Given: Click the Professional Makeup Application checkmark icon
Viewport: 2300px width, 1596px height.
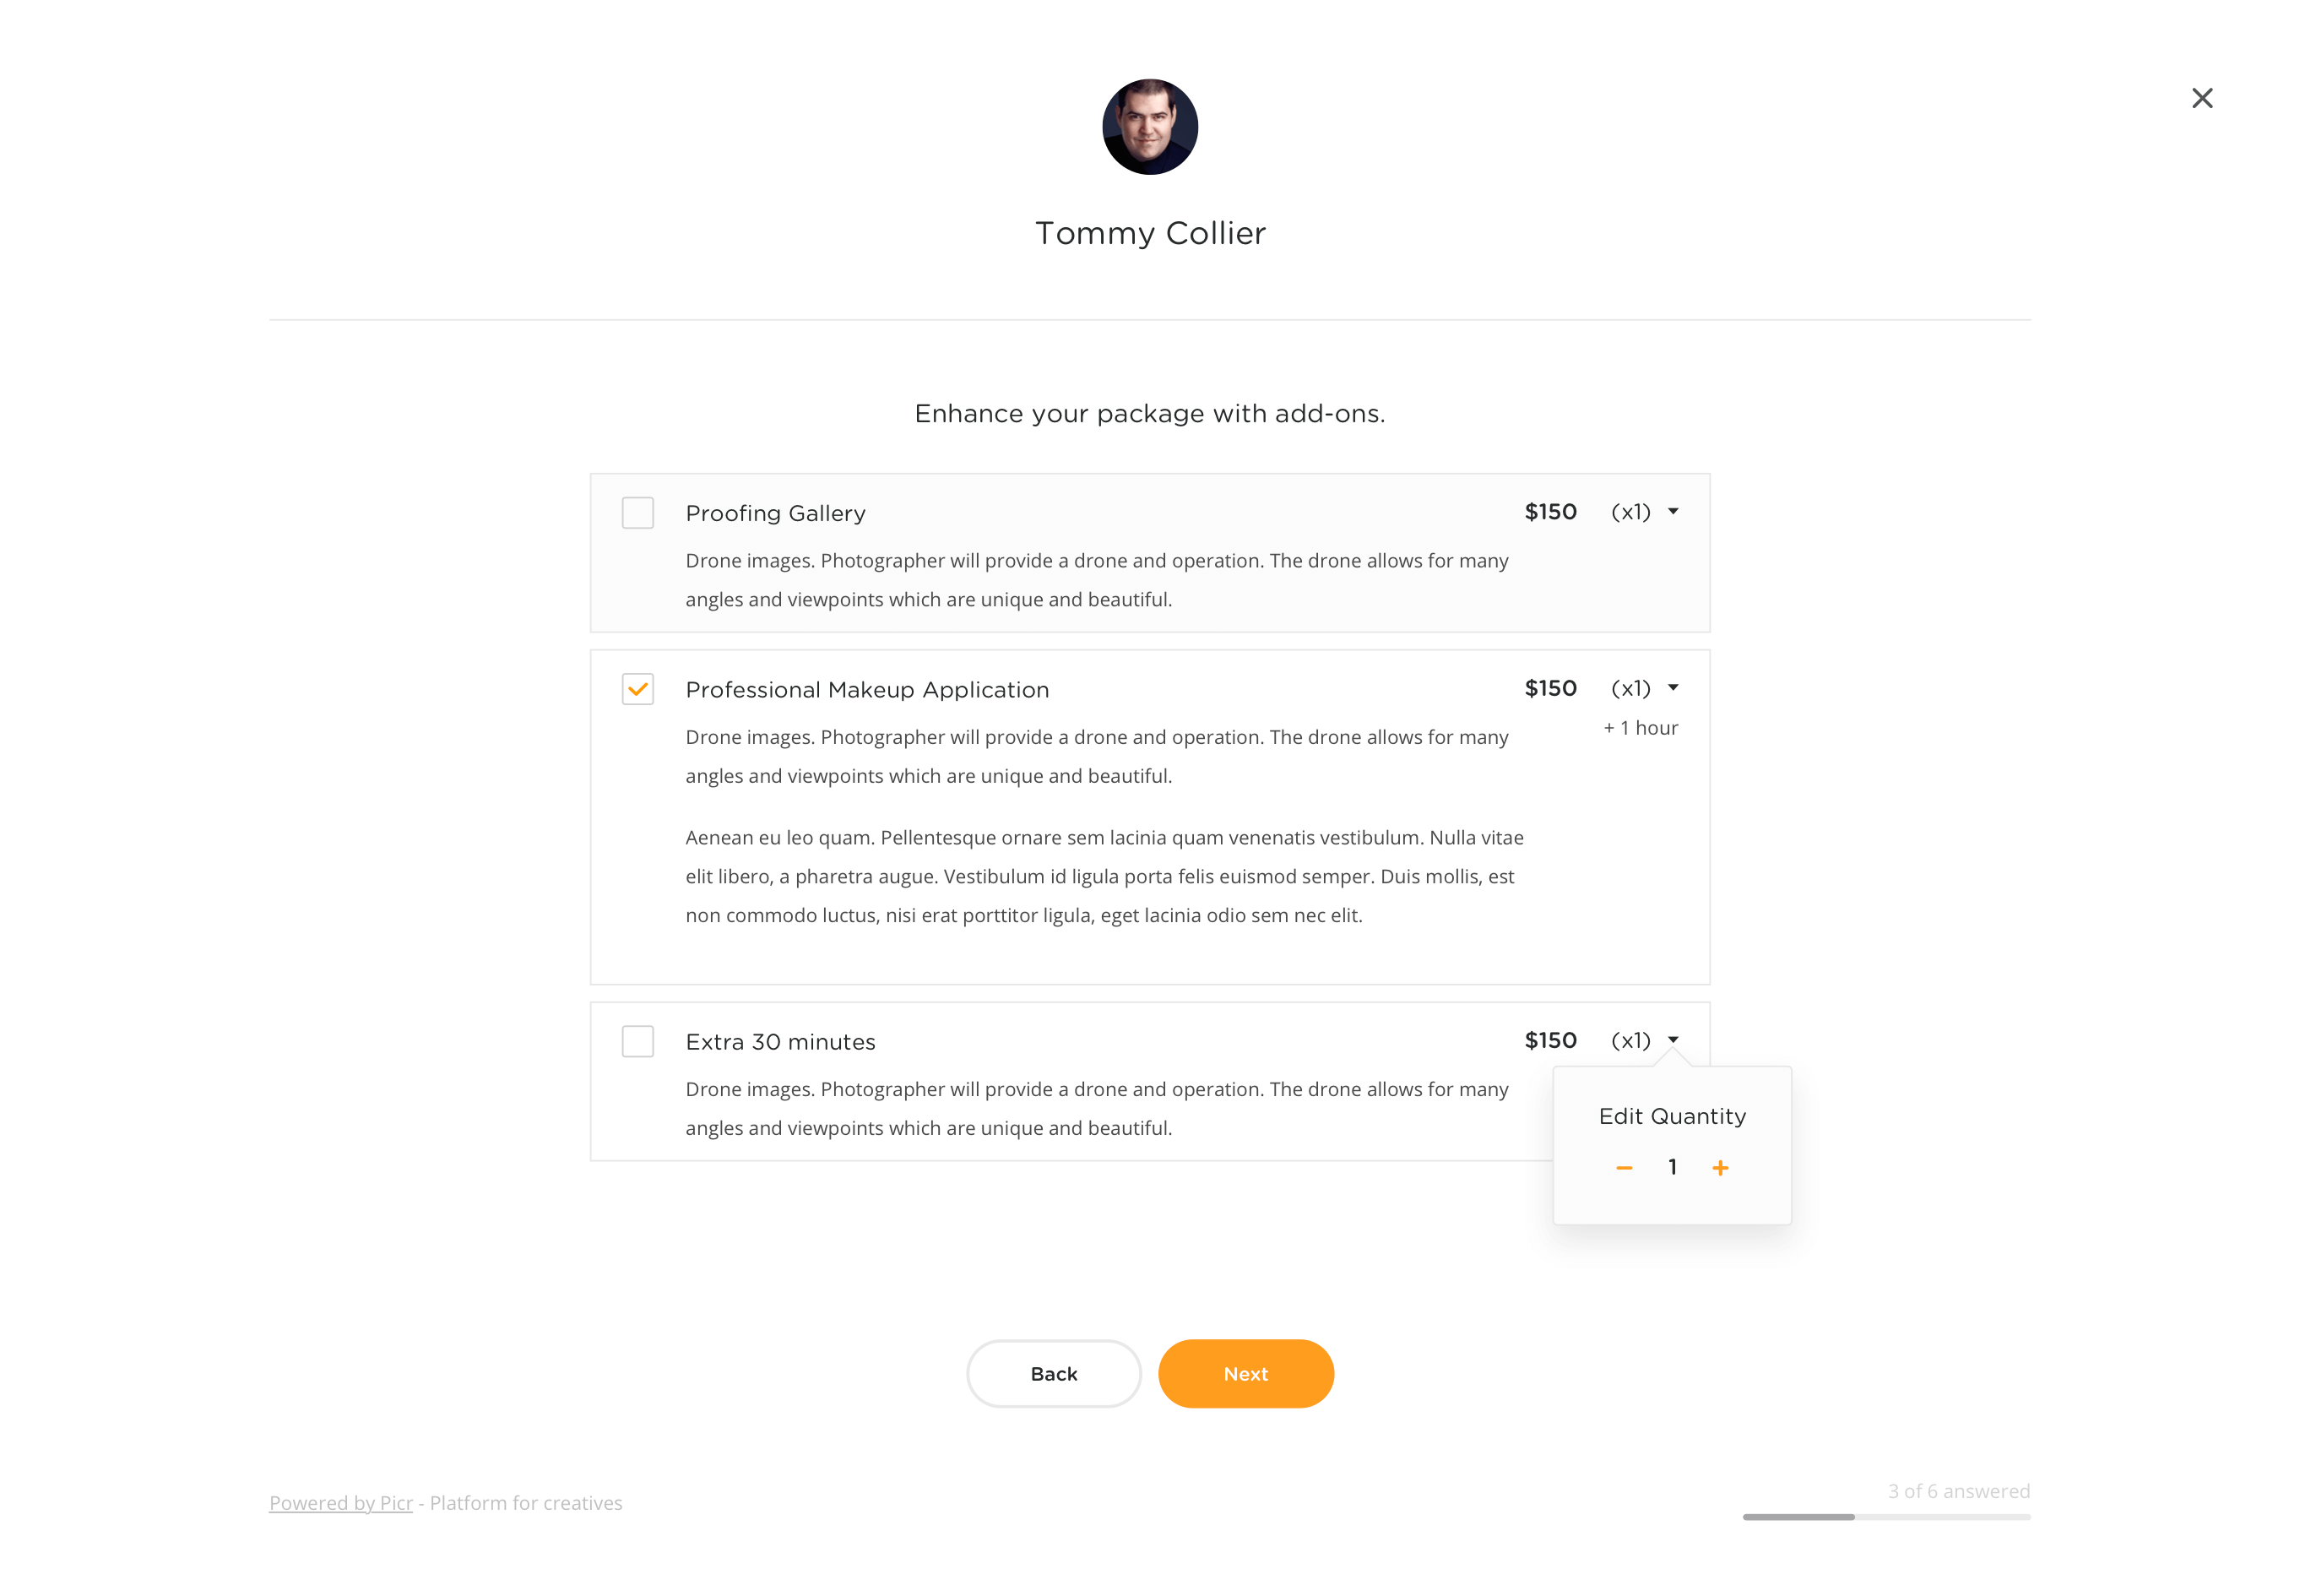Looking at the screenshot, I should 638,687.
